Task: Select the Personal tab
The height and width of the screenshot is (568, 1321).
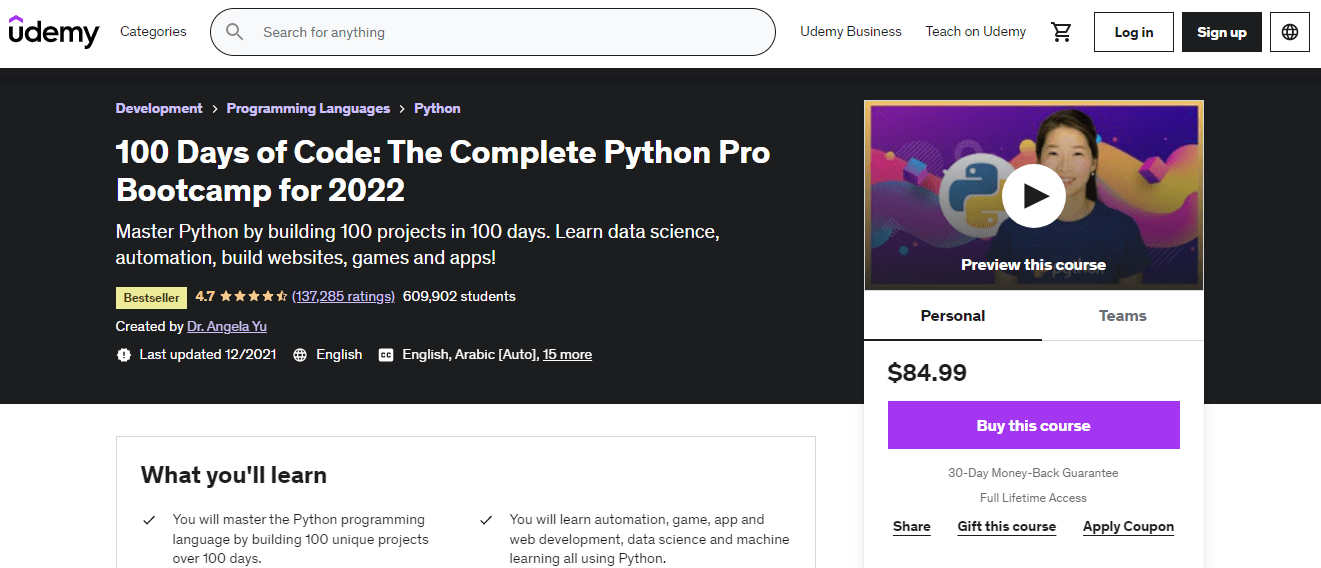Action: [953, 316]
